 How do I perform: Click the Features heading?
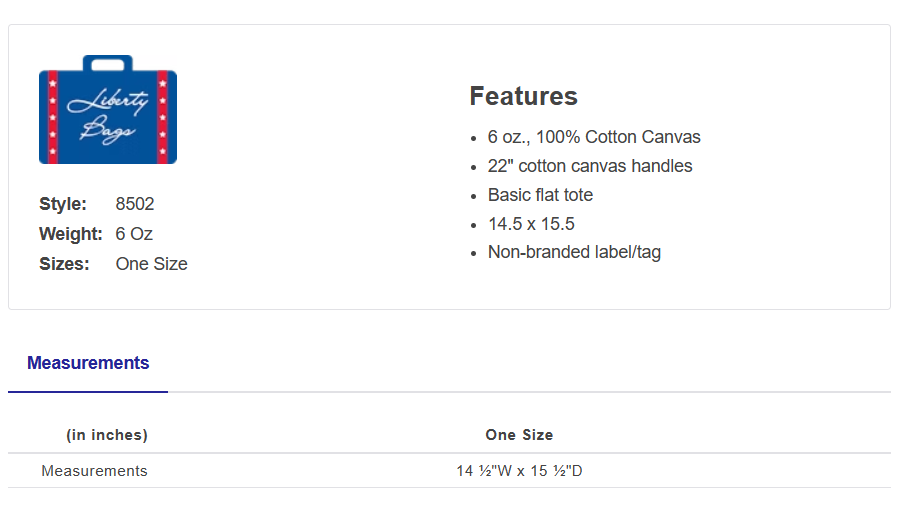pos(523,97)
